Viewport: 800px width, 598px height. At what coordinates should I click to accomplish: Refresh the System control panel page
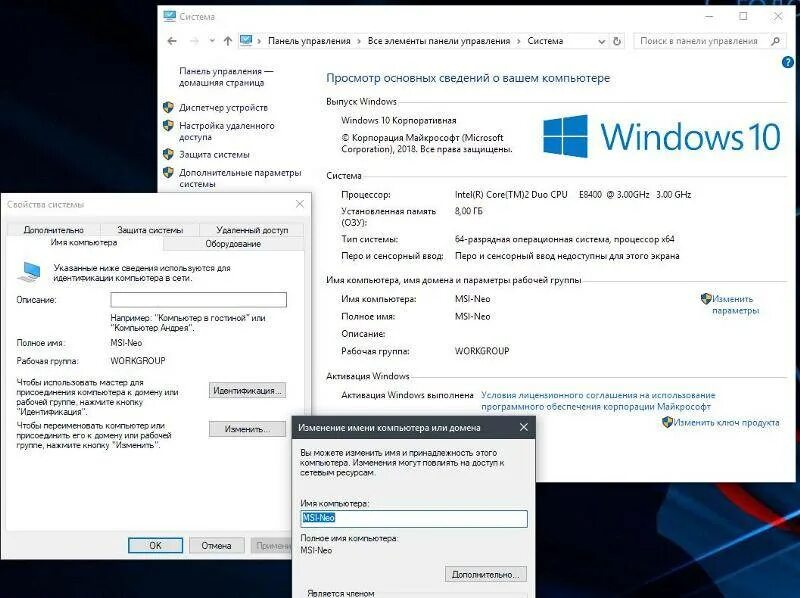click(x=617, y=41)
